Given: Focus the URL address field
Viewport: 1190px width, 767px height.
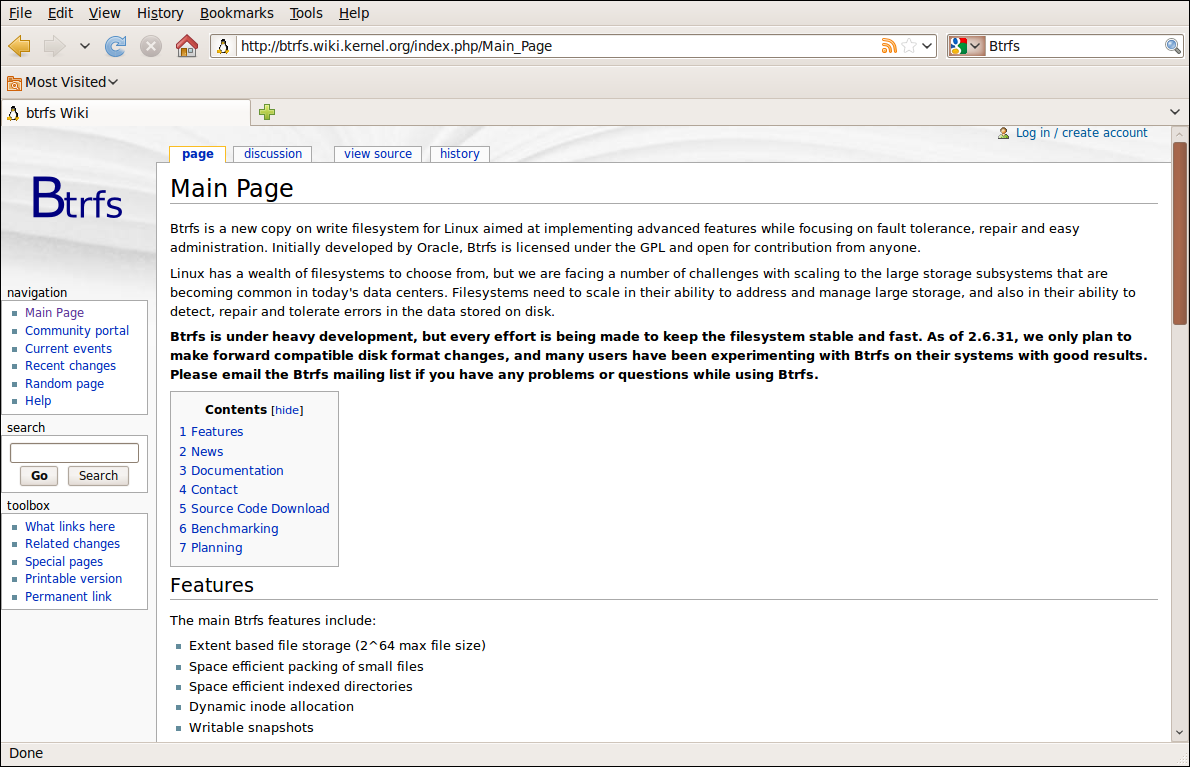Looking at the screenshot, I should point(557,46).
